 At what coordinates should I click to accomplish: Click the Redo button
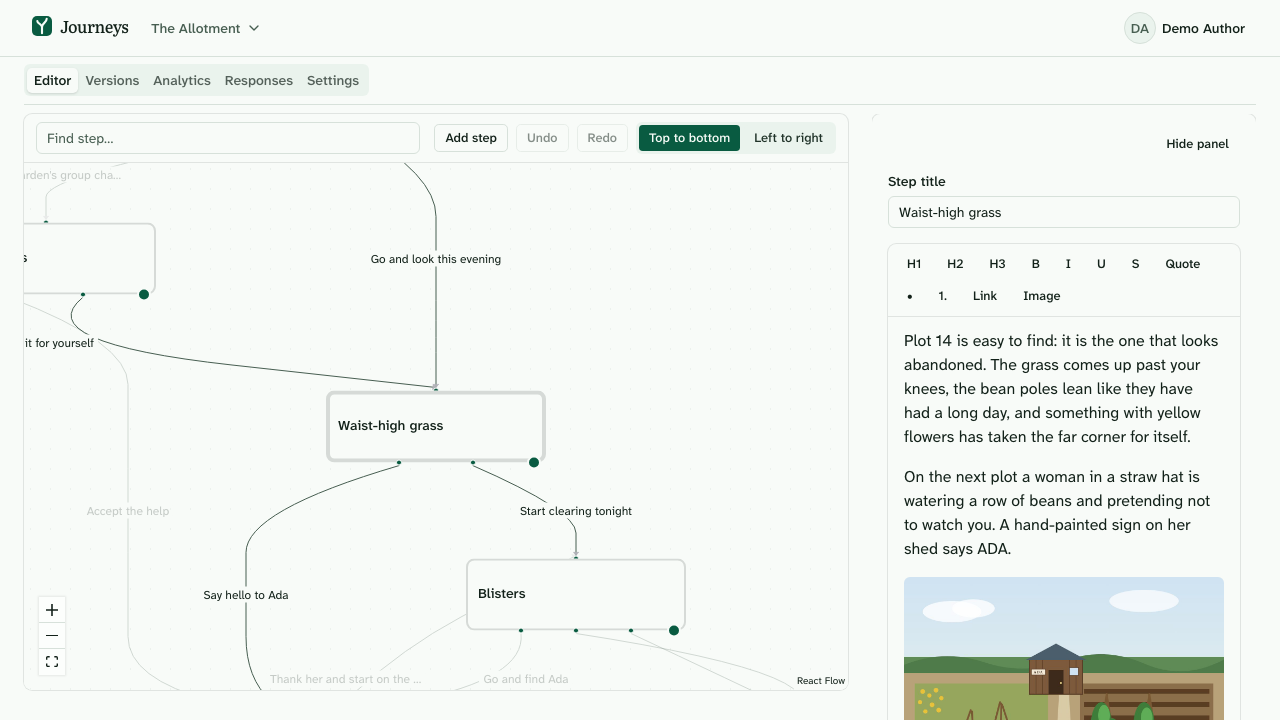[602, 138]
